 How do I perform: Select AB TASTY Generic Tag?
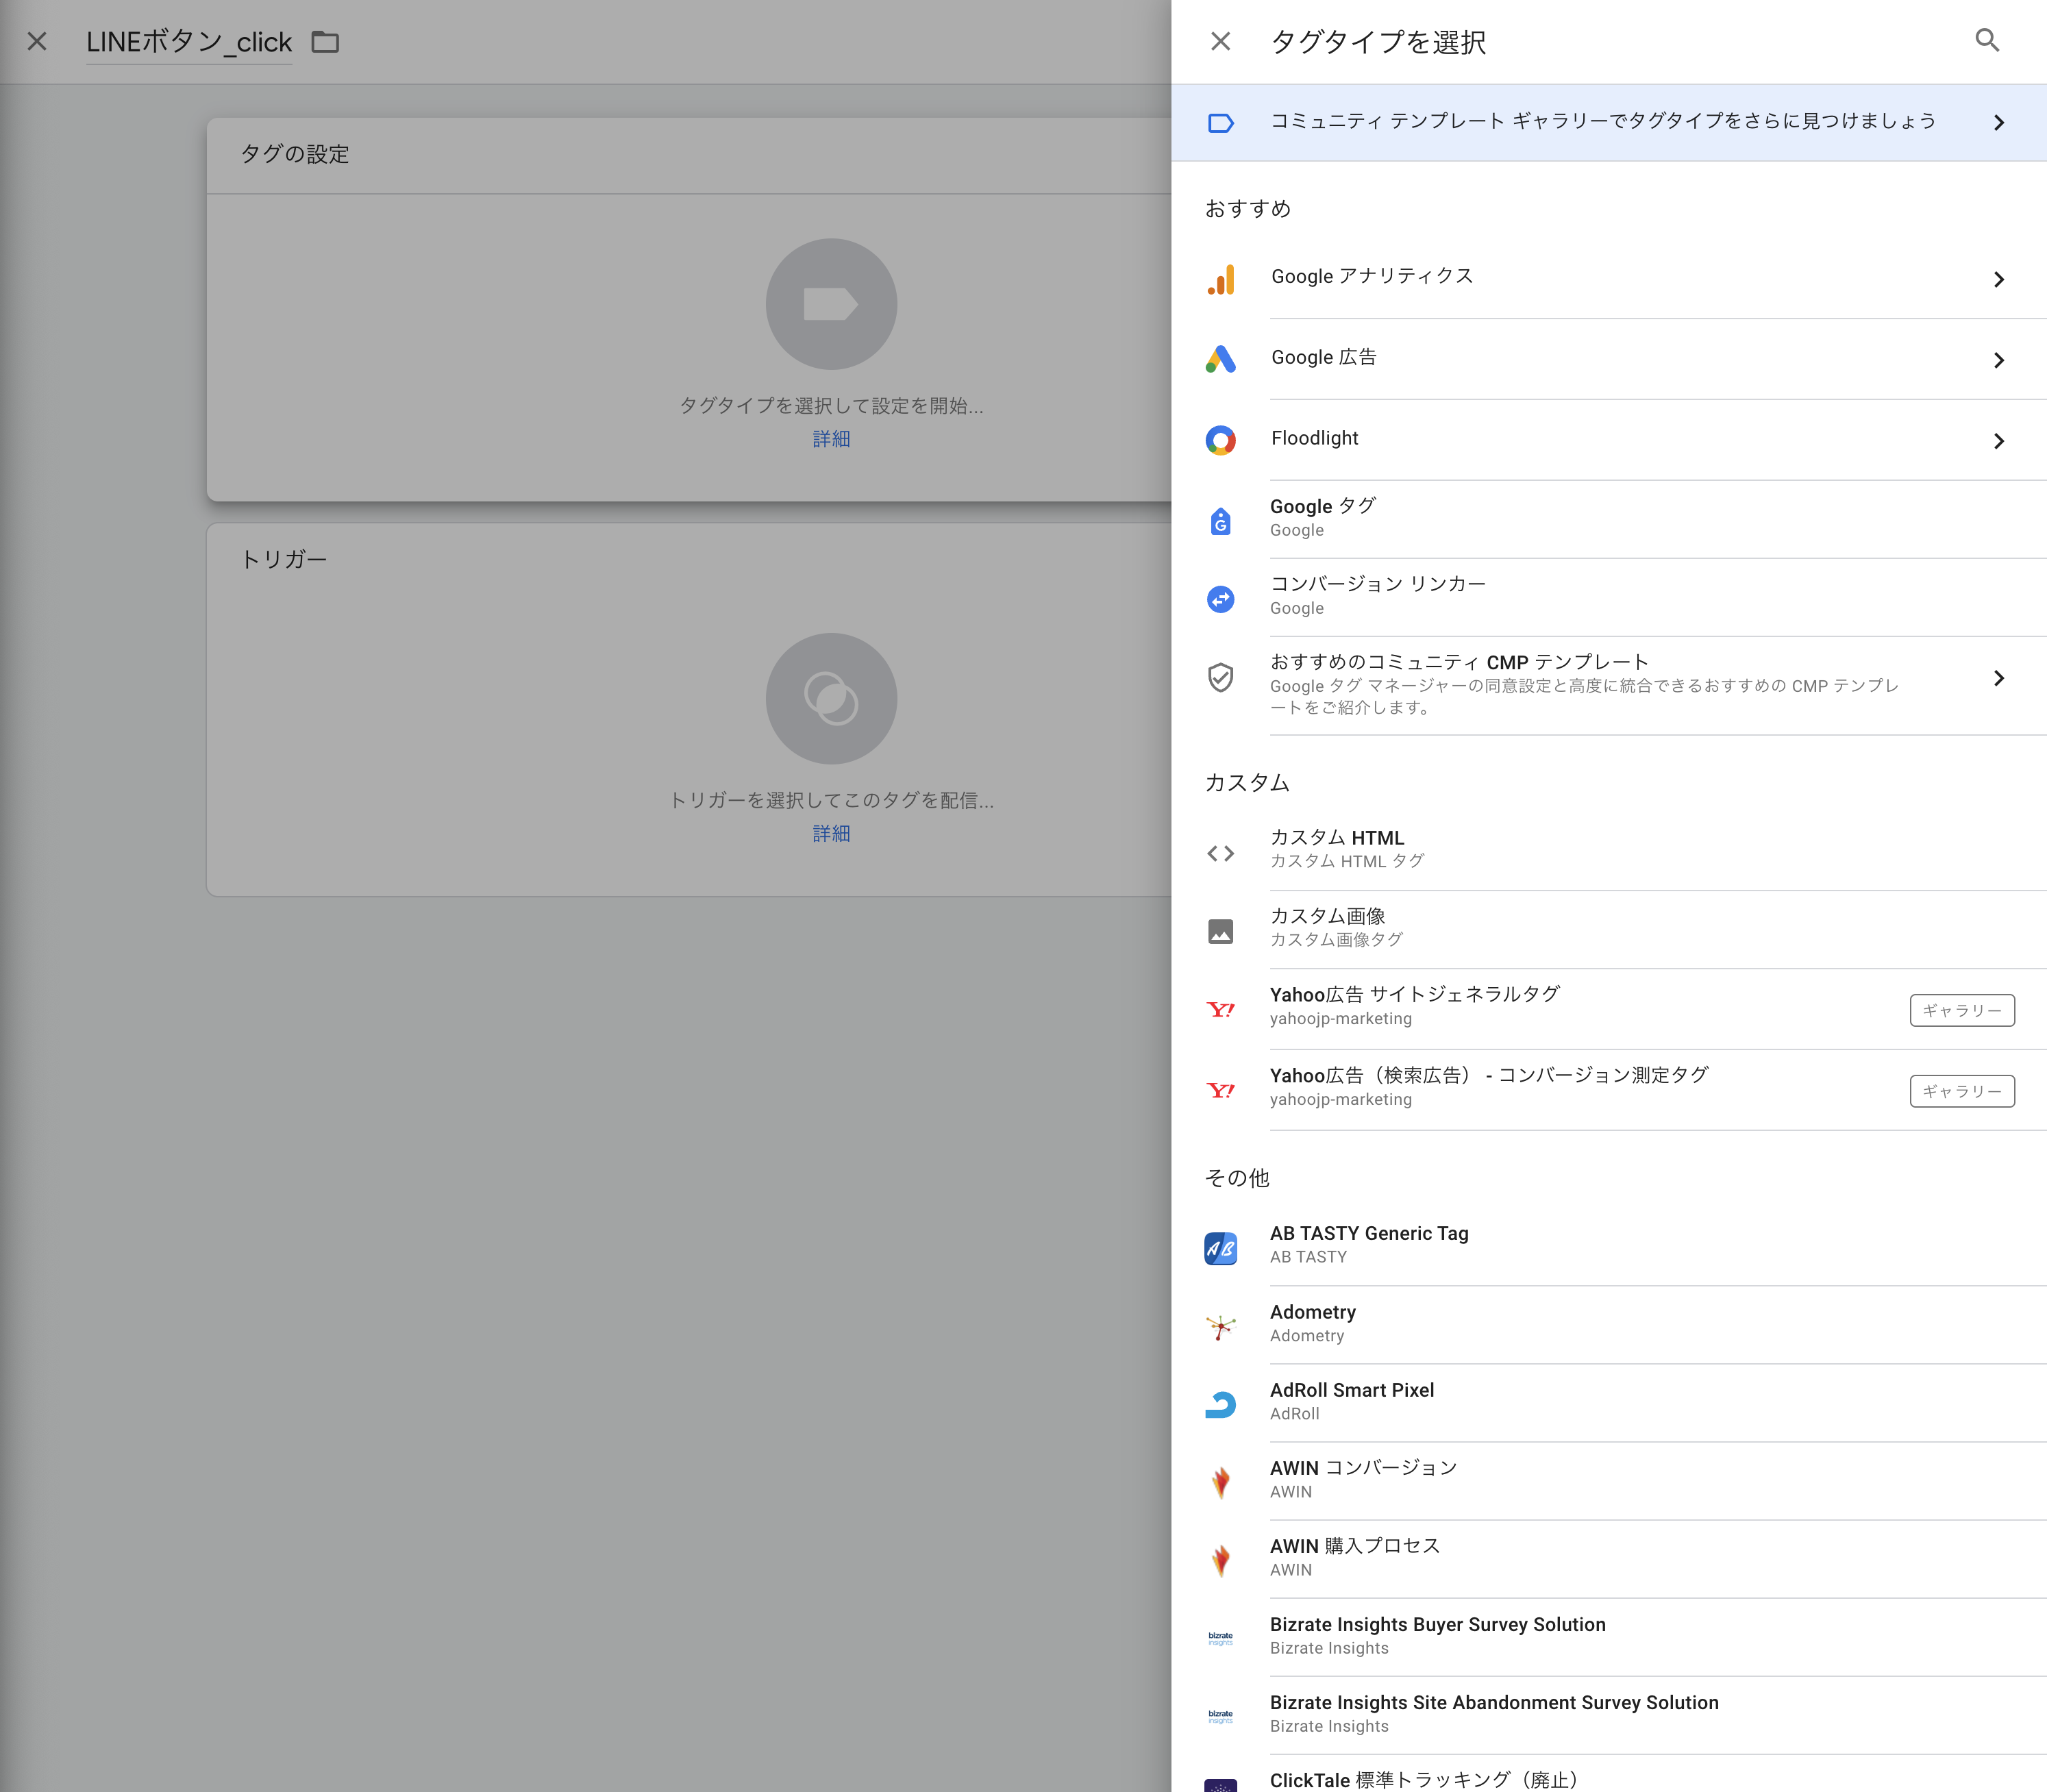coord(1608,1246)
